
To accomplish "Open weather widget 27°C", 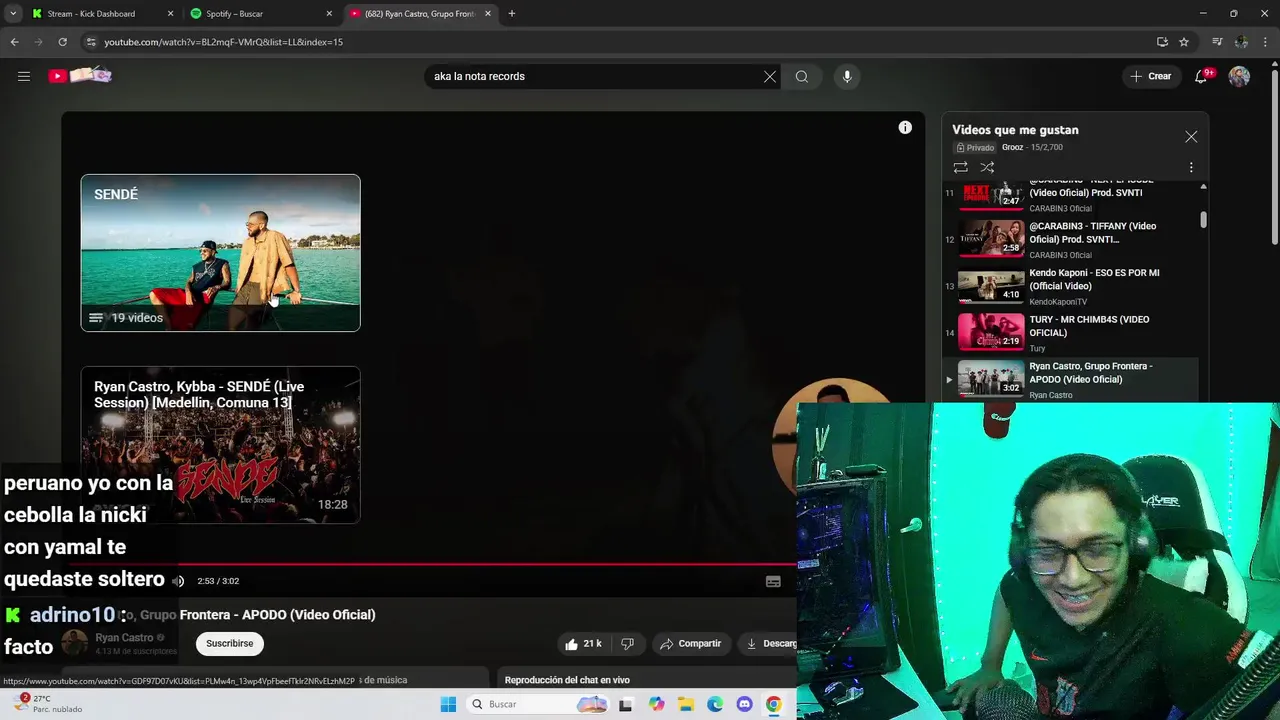I will (48, 703).
